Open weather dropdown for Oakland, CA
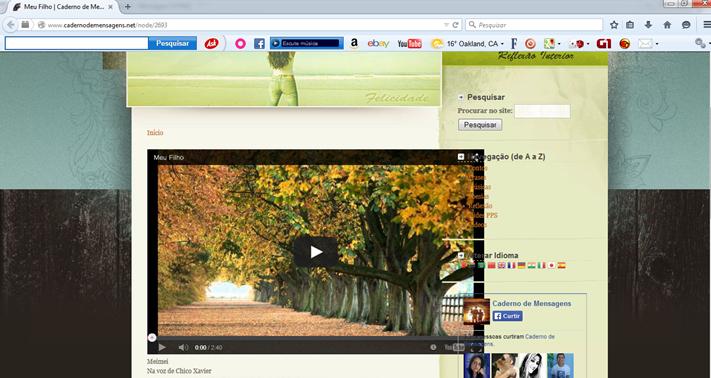711x378 pixels. pyautogui.click(x=502, y=44)
